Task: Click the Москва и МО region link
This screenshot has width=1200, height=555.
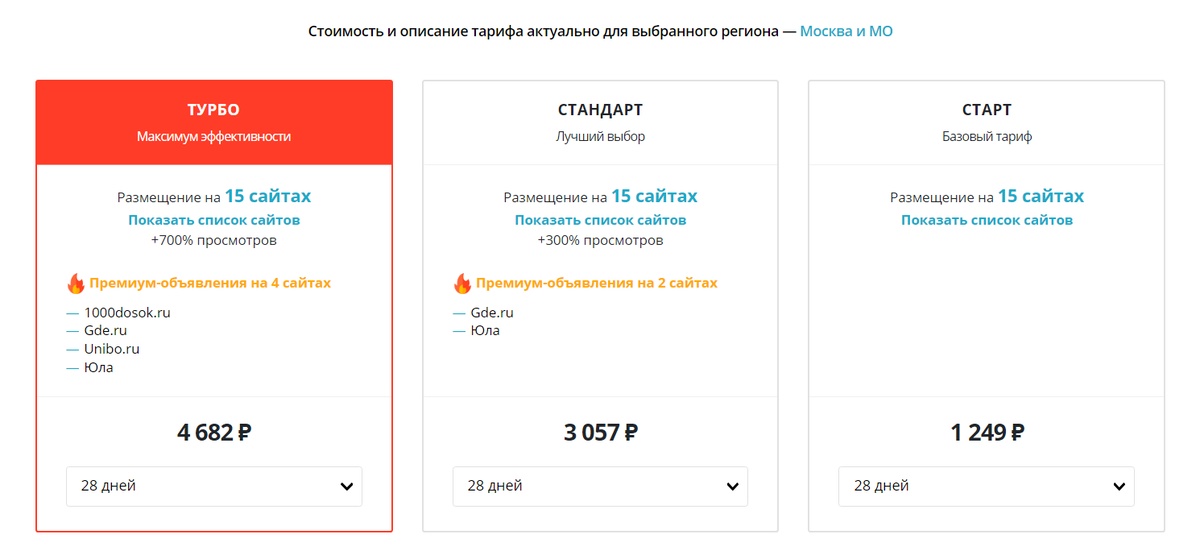Action: [846, 32]
